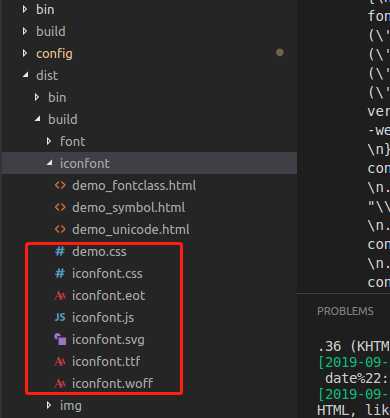Open iconfont.css file
Screen dimensions: 390x418
point(107,273)
